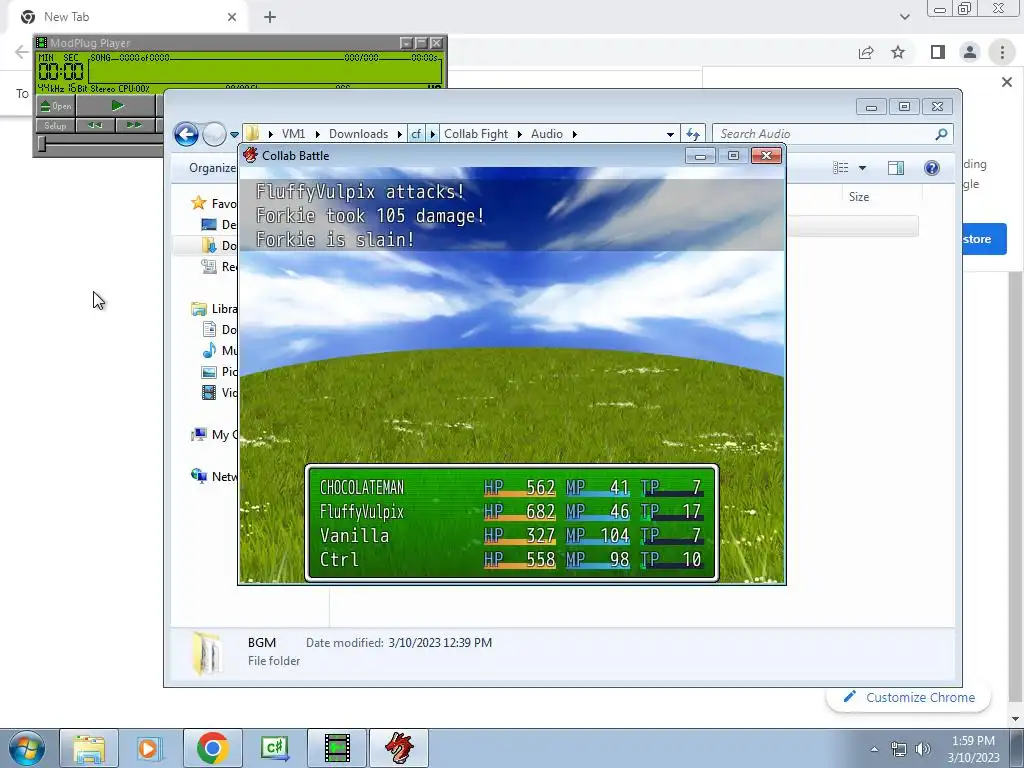The height and width of the screenshot is (768, 1024).
Task: Click the Size column header
Action: coord(859,197)
